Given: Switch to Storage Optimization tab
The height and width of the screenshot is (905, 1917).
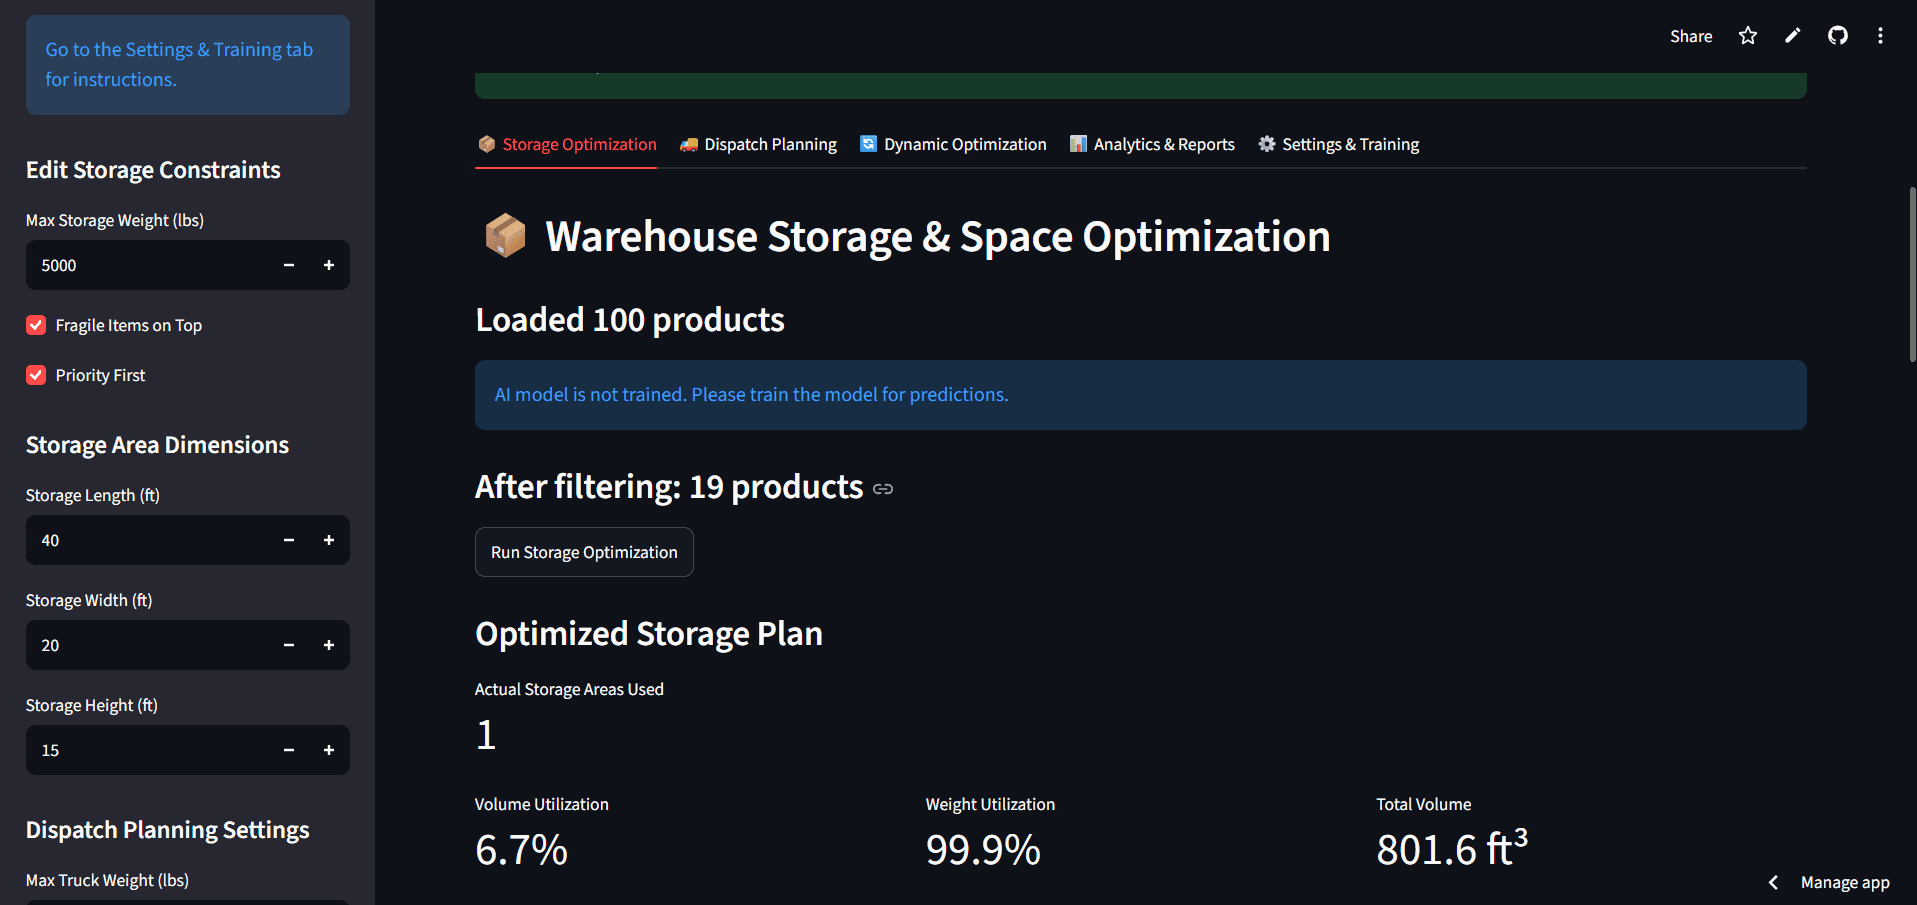Looking at the screenshot, I should [x=566, y=144].
